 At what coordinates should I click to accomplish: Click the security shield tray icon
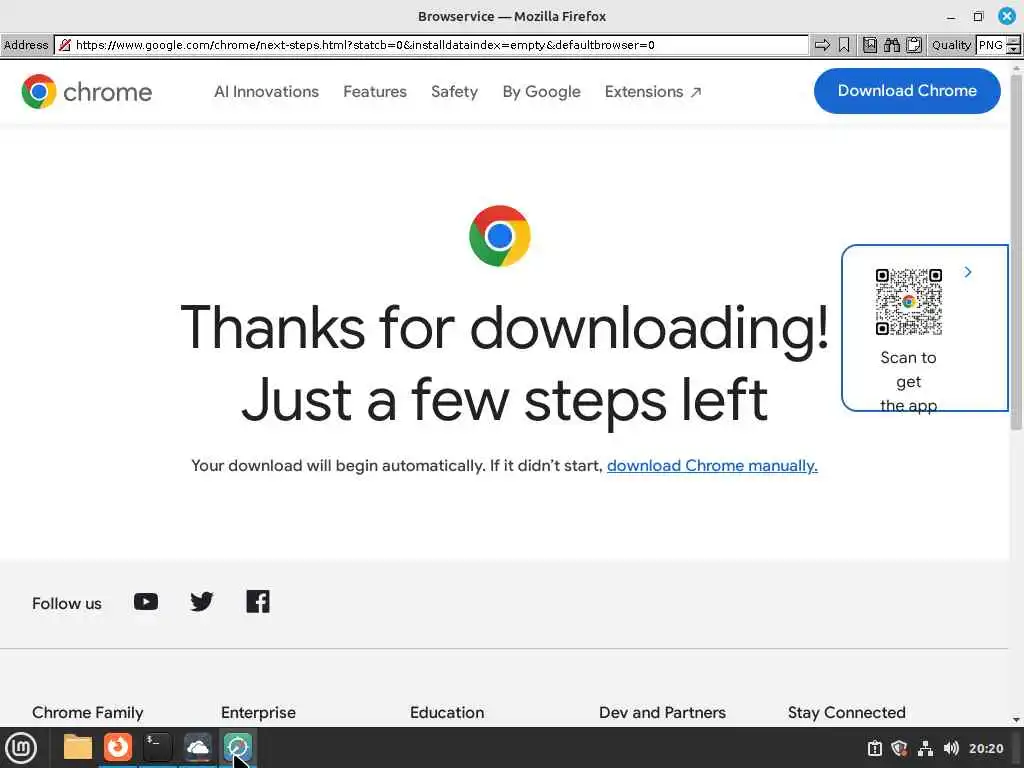tap(900, 748)
